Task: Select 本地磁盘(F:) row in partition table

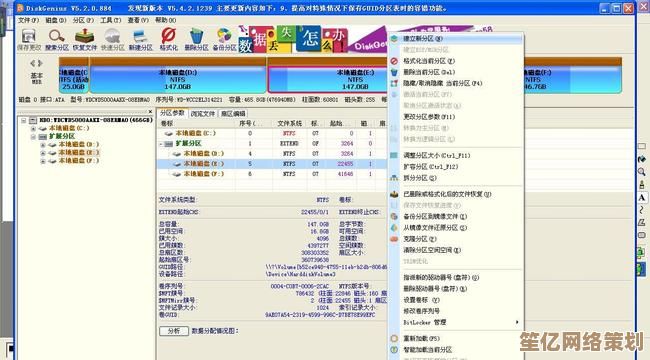Action: [x=272, y=174]
